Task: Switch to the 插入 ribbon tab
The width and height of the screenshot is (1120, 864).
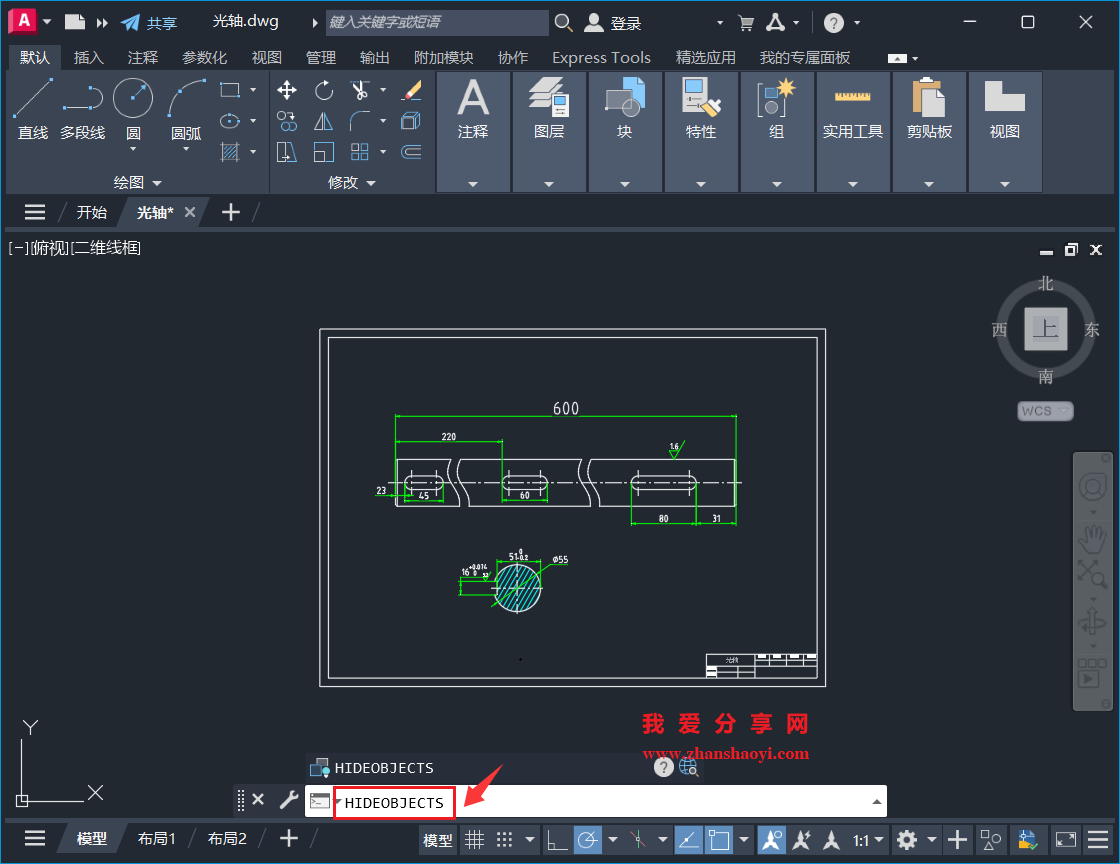Action: pos(89,57)
